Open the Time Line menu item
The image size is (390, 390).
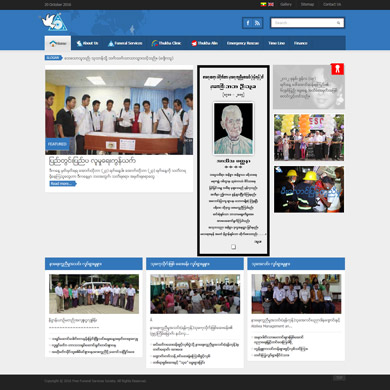tap(277, 43)
